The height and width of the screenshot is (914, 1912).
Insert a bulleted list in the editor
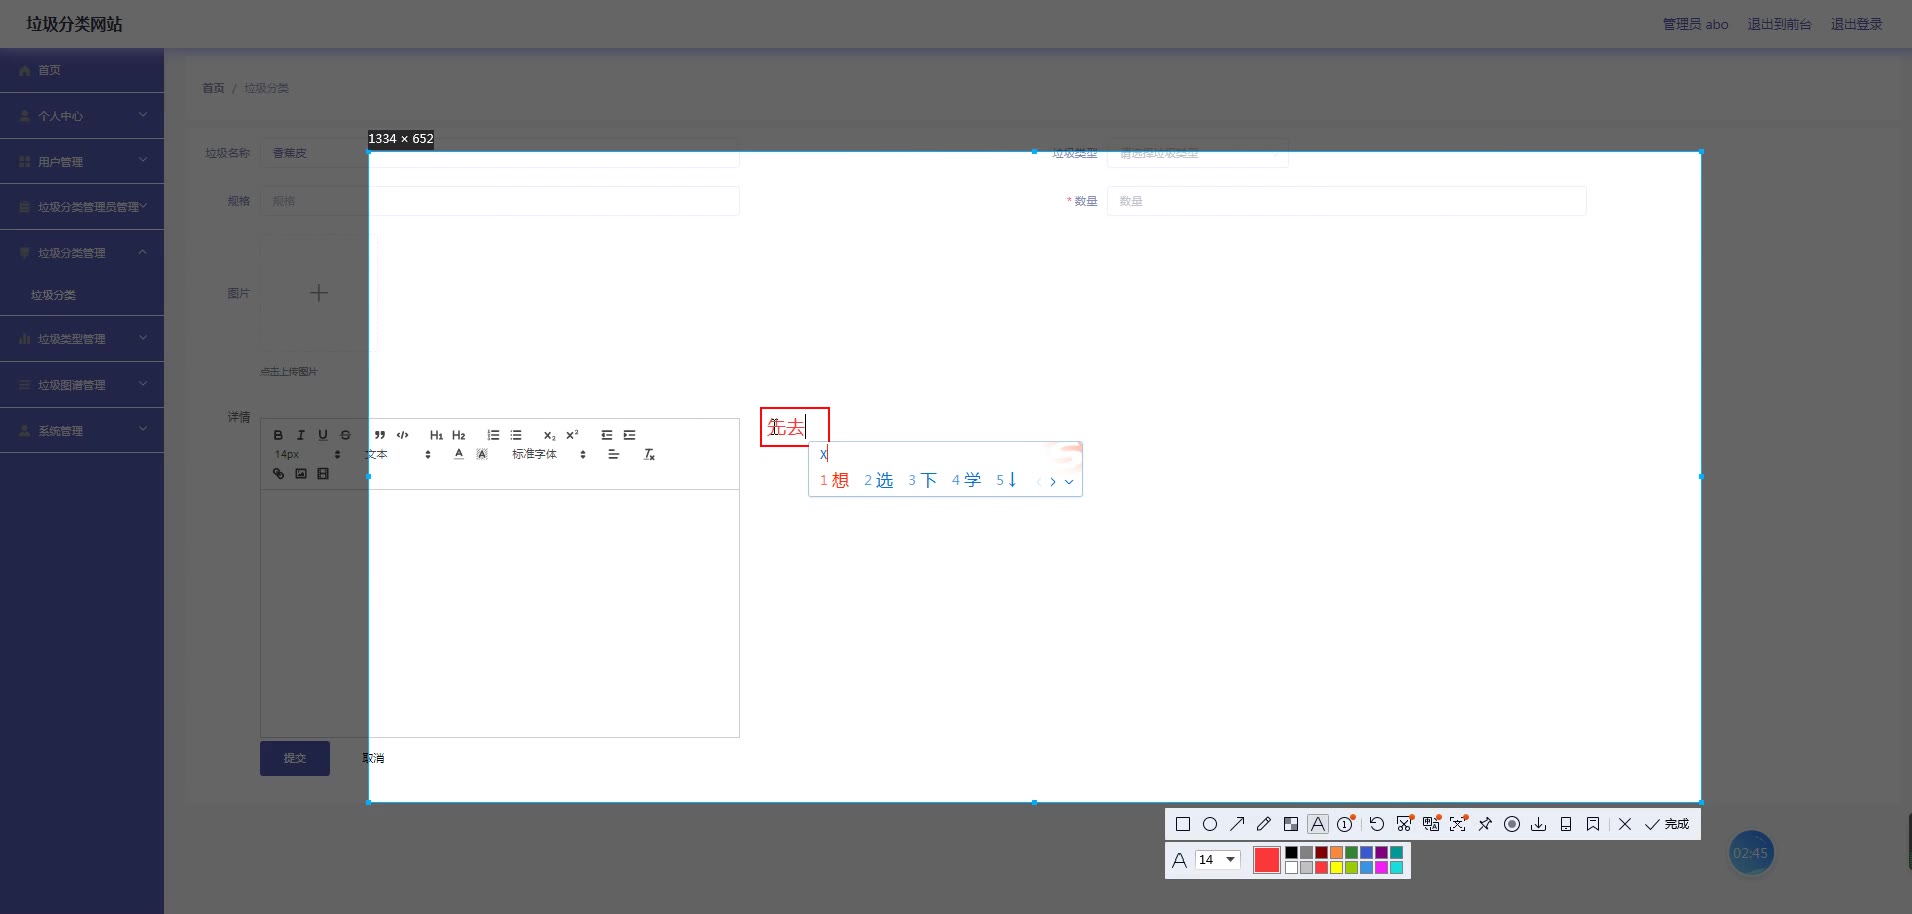(516, 435)
